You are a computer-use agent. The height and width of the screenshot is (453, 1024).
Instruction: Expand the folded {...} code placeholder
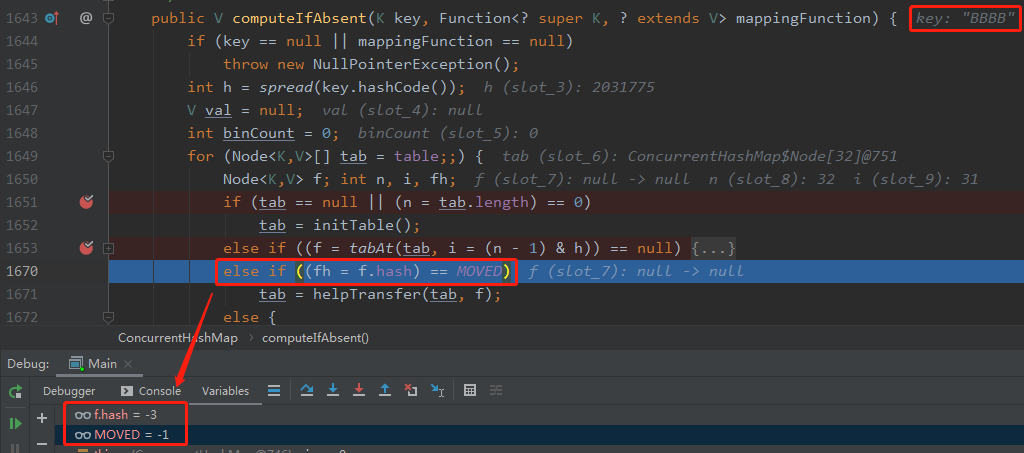(x=714, y=248)
